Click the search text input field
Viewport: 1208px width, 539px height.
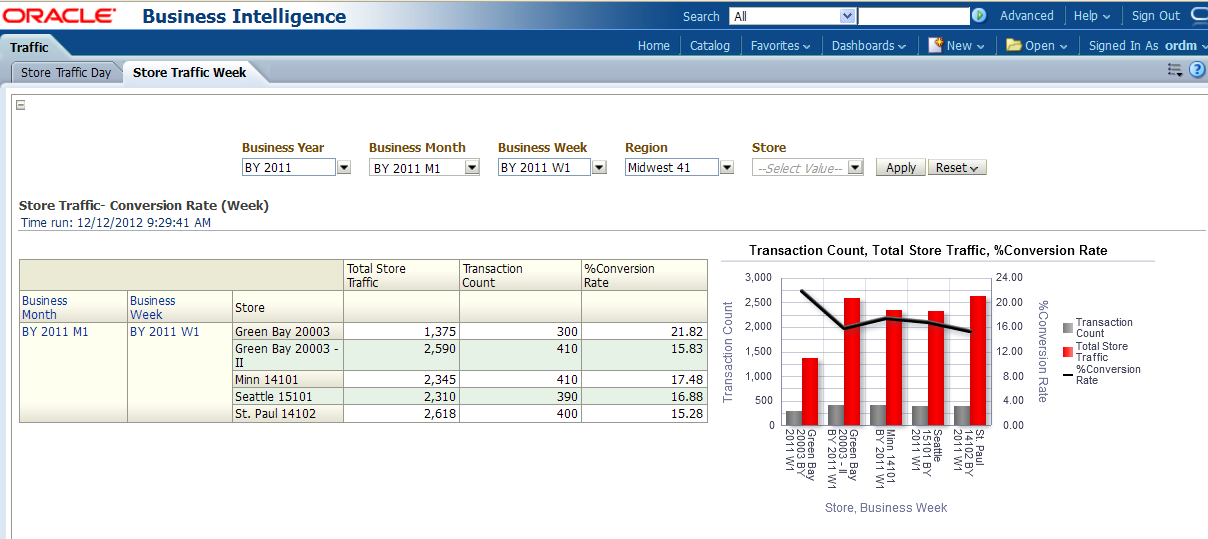[913, 16]
